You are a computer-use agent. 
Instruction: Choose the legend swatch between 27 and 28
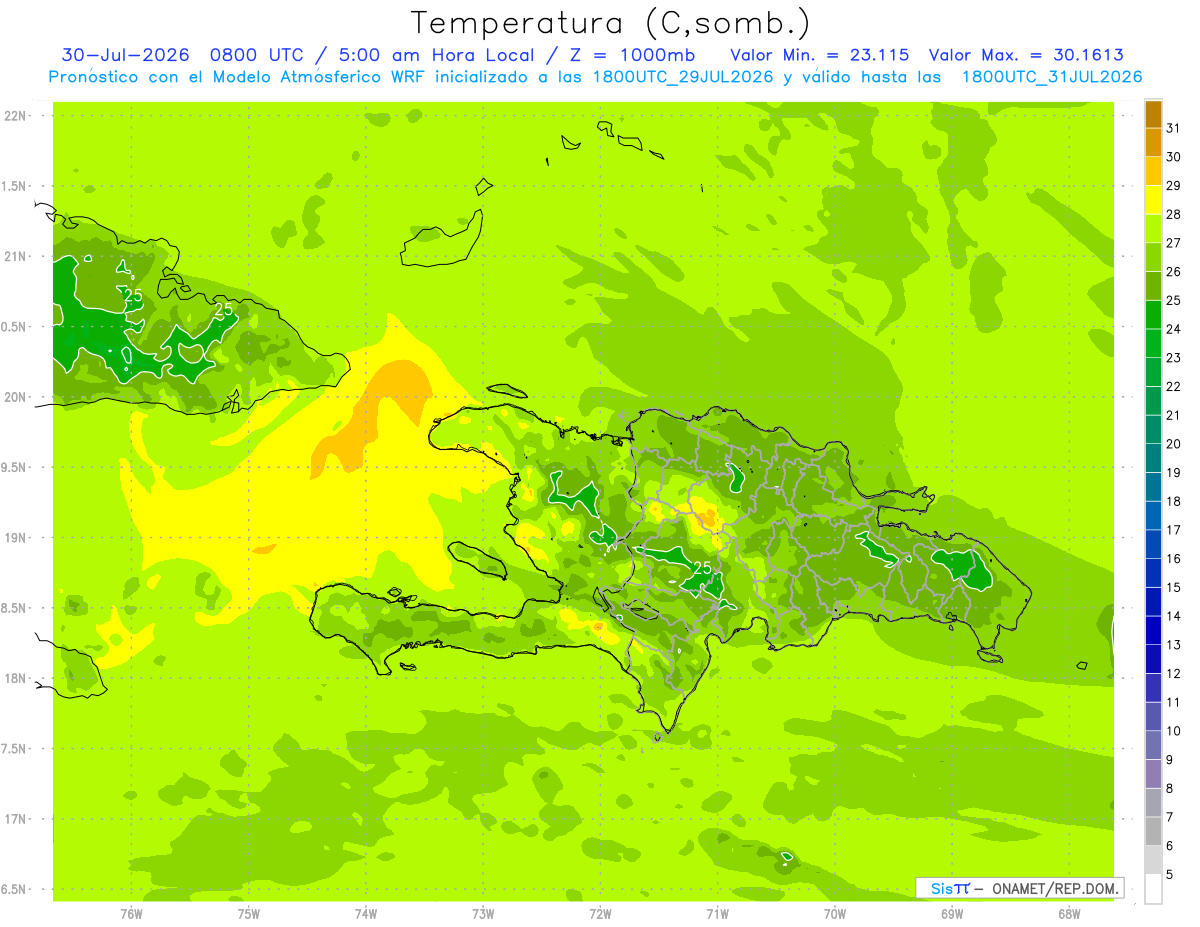(x=1153, y=229)
